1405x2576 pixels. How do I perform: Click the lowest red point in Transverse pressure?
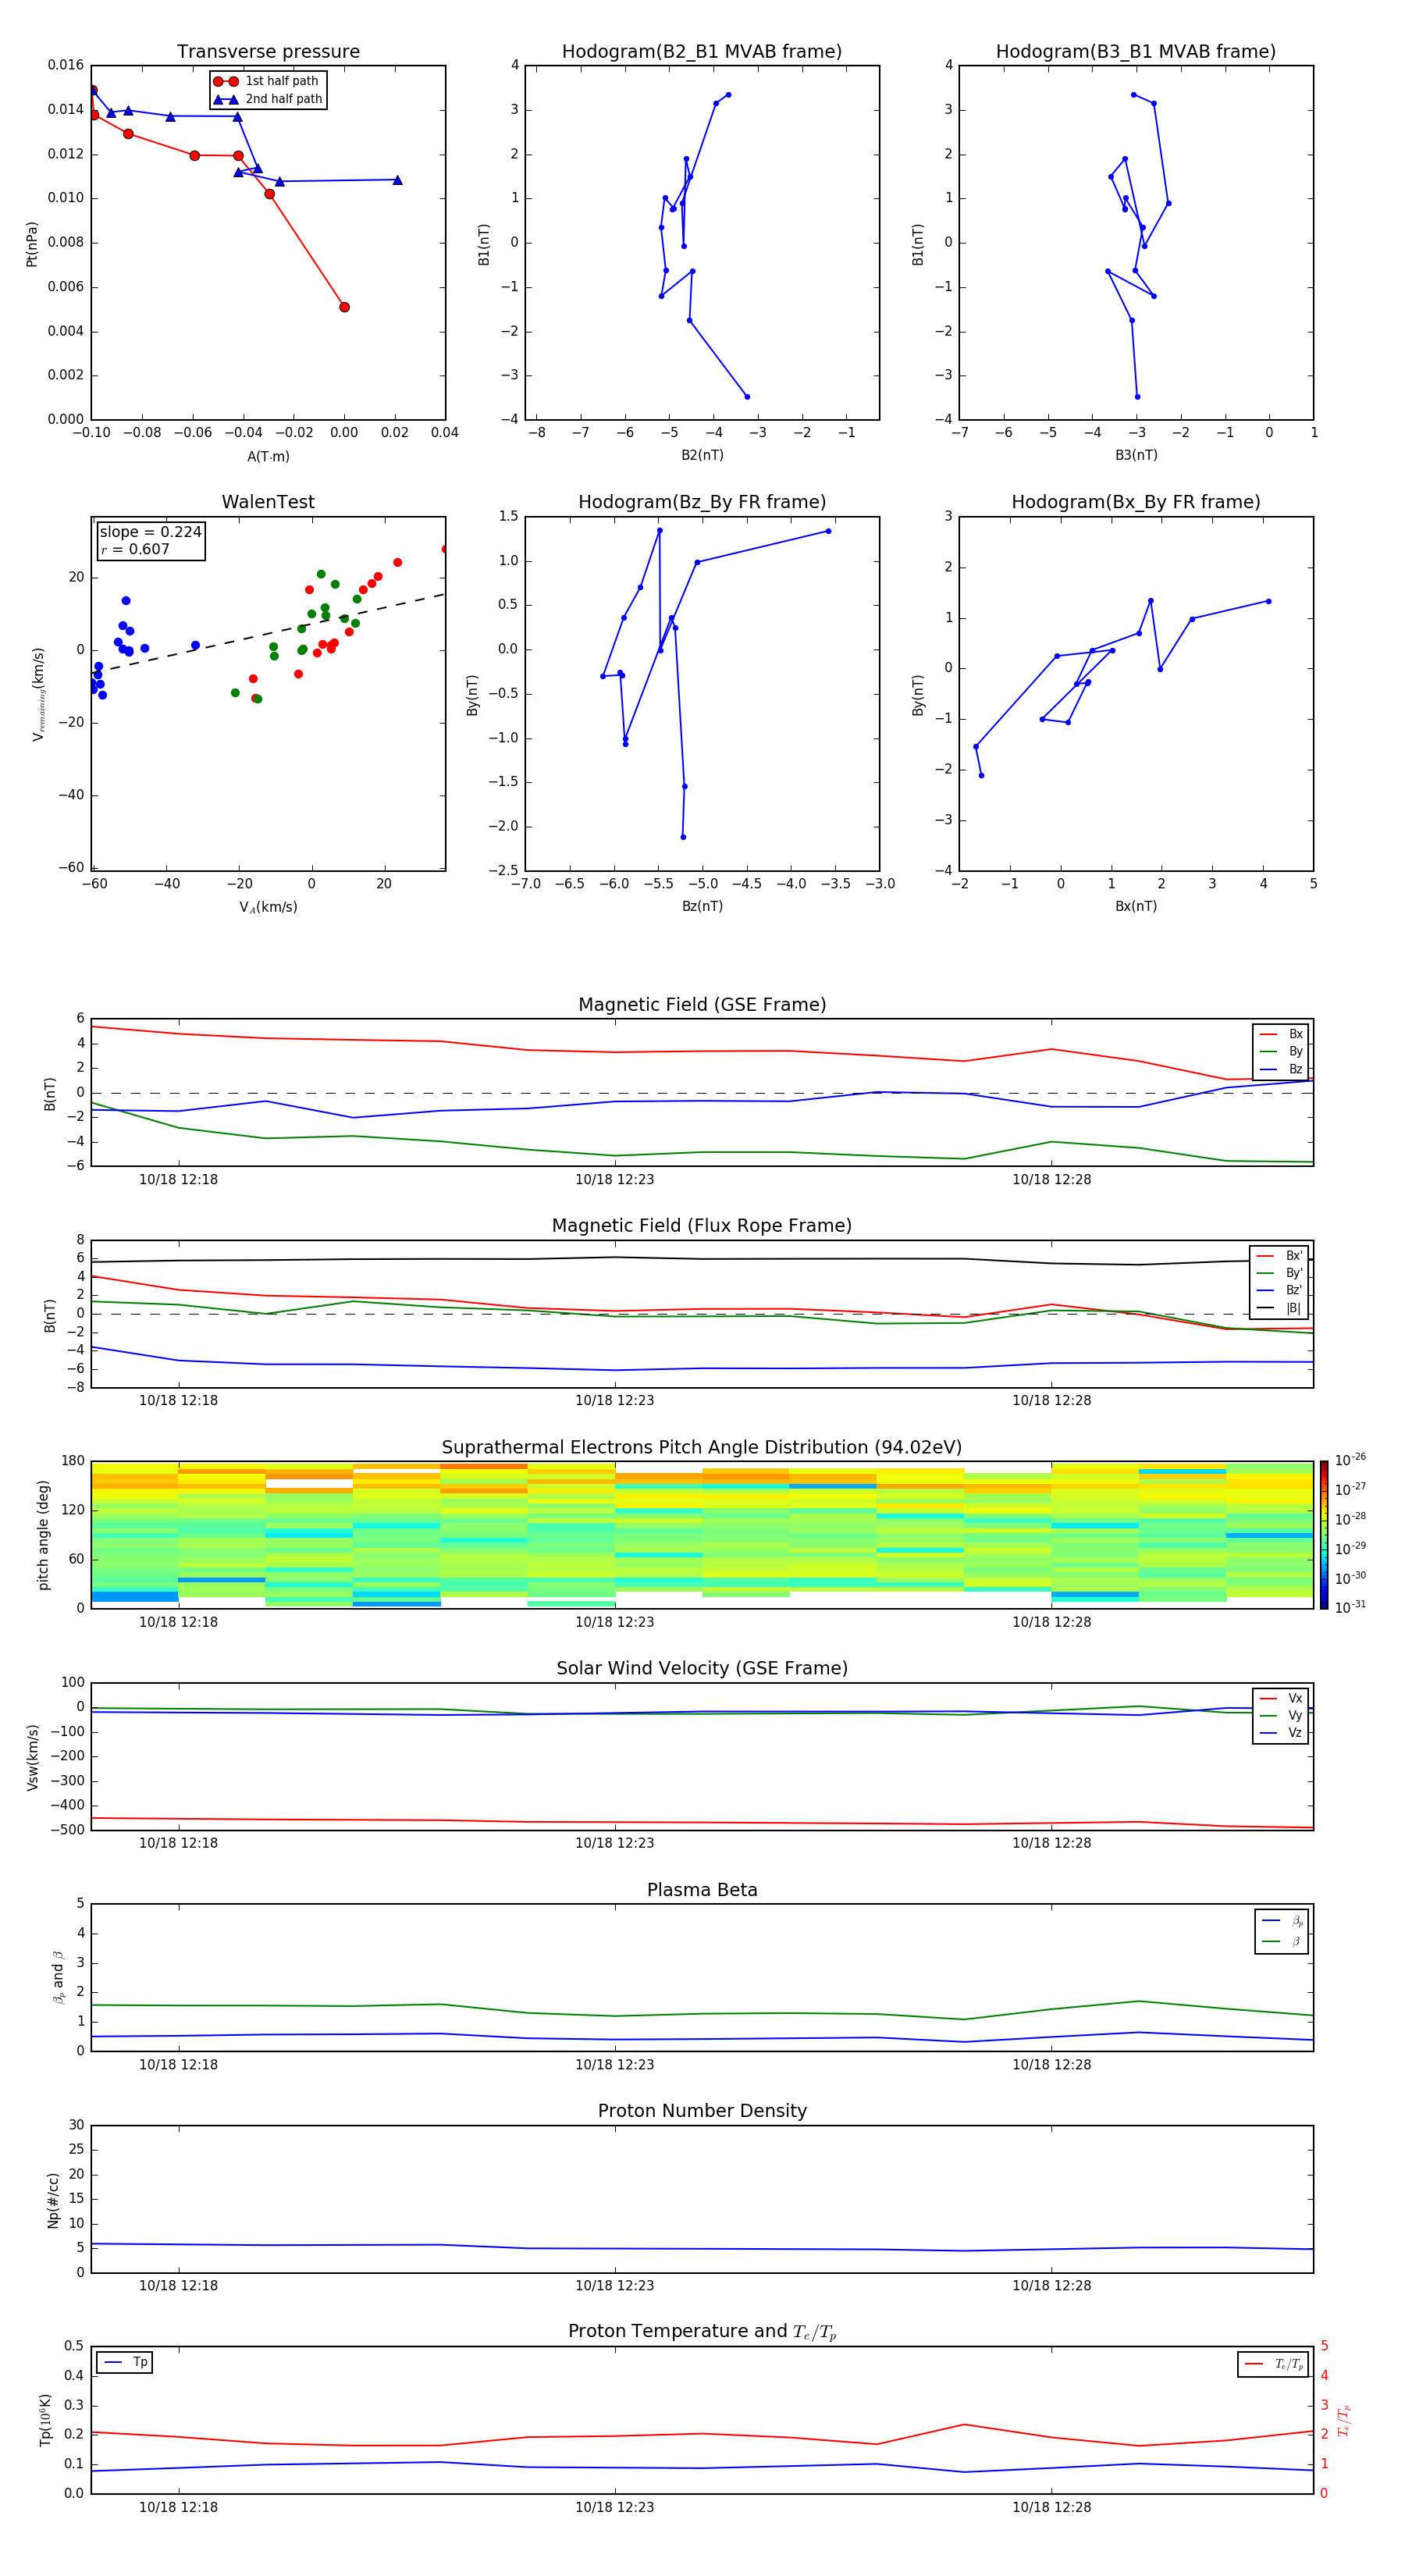(344, 307)
